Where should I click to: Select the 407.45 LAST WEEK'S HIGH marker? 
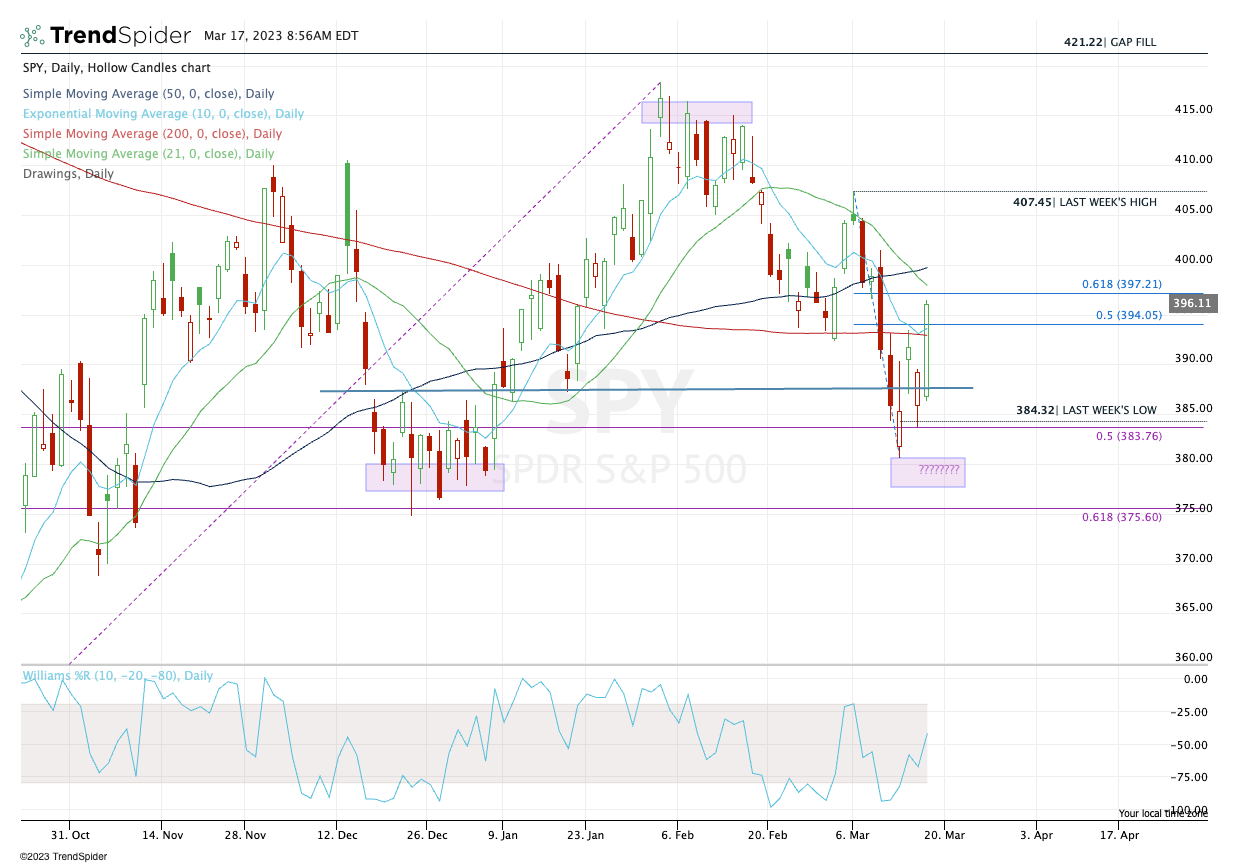tap(1083, 201)
